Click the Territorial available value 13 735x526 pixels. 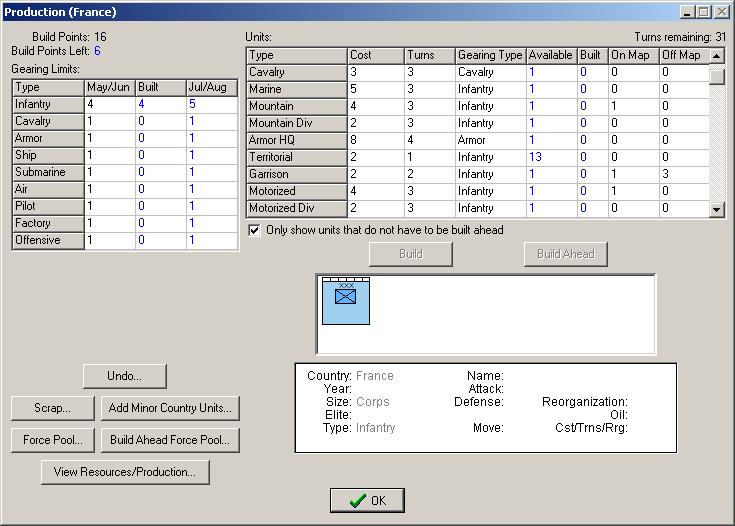pos(535,157)
